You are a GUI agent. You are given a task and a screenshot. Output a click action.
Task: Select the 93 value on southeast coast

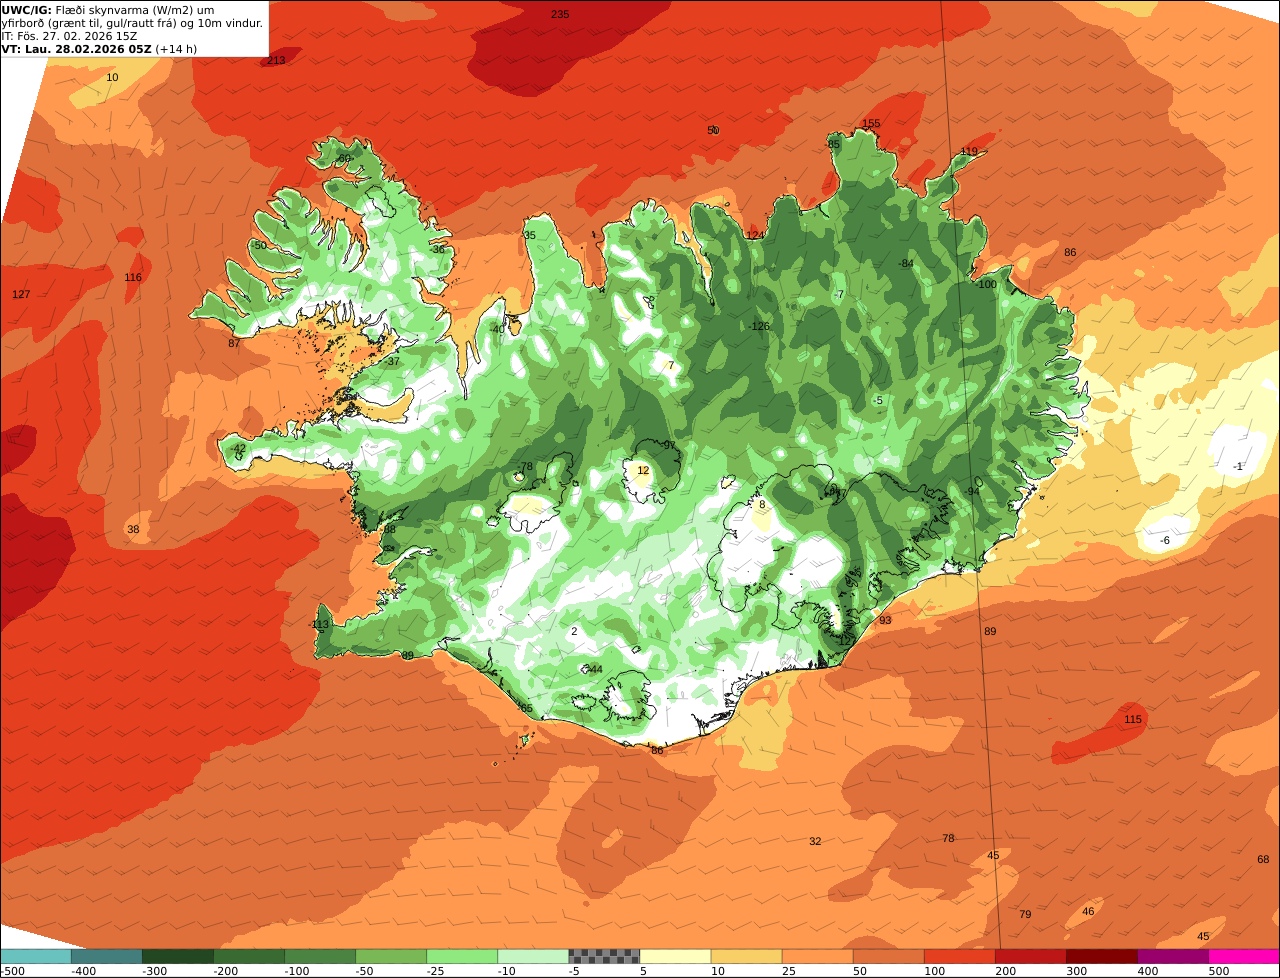coord(885,620)
